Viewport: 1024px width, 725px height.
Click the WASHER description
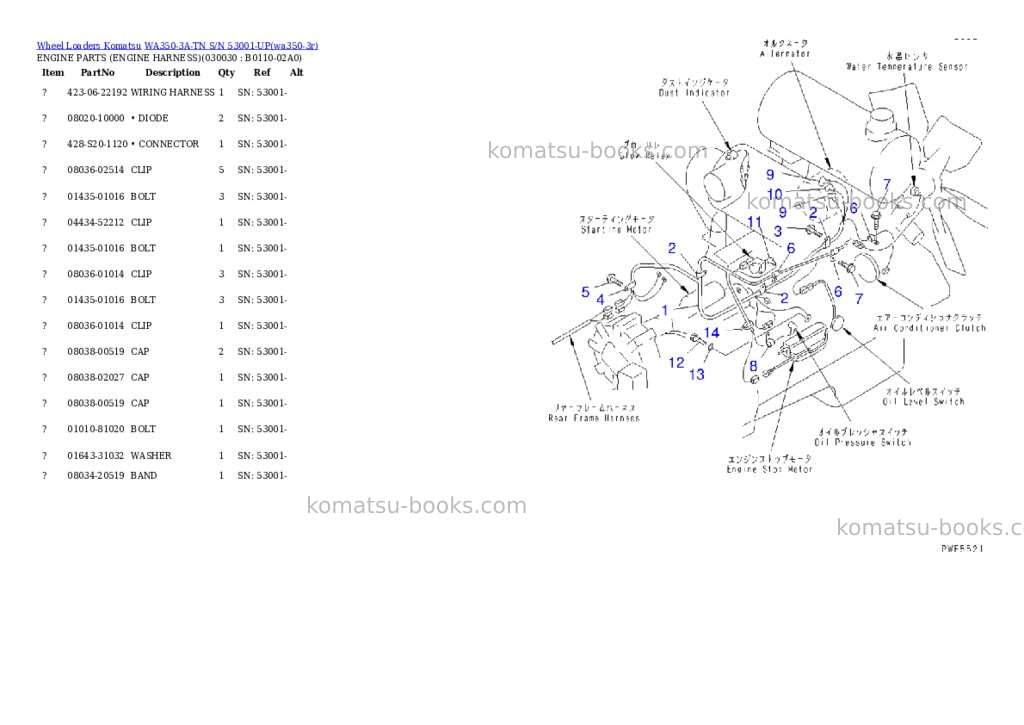point(151,456)
